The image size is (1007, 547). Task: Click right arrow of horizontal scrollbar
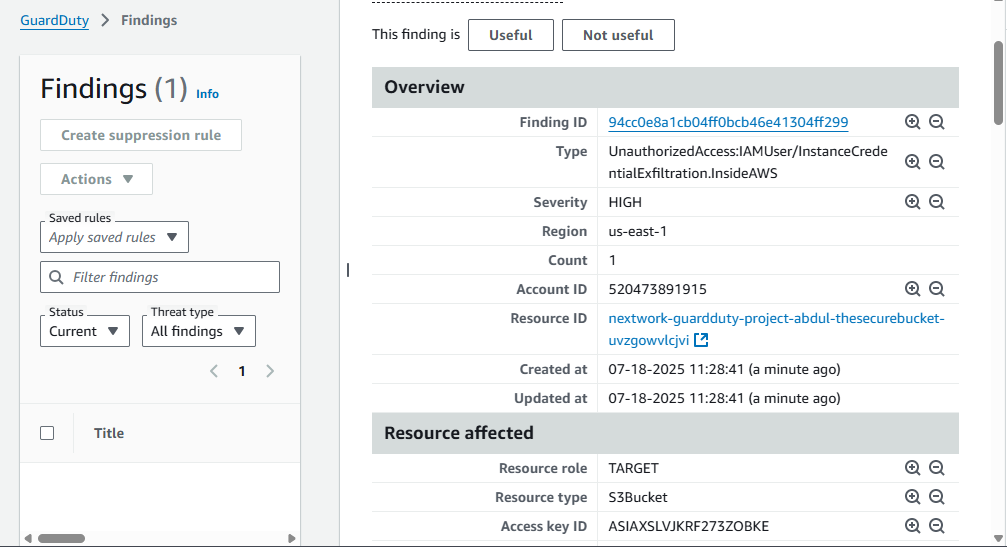click(x=292, y=538)
